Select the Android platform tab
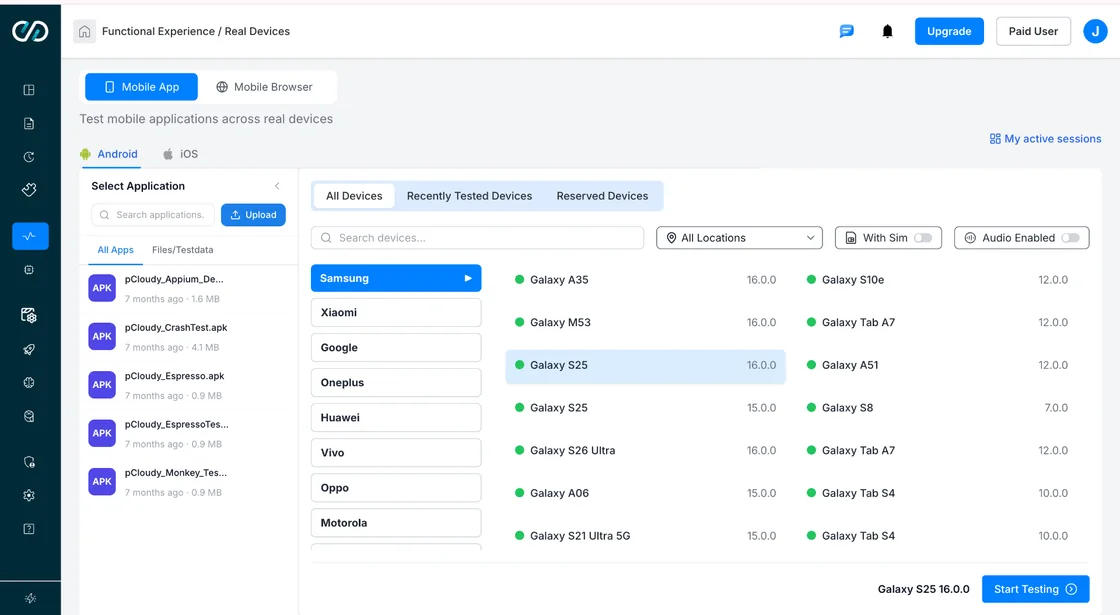This screenshot has width=1120, height=615. pyautogui.click(x=109, y=154)
